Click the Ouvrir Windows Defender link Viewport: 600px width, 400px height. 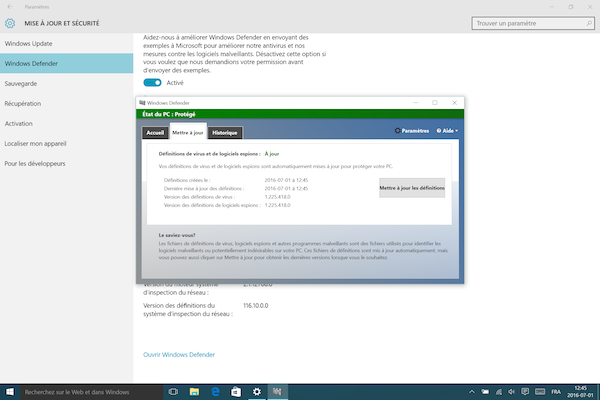click(x=179, y=354)
